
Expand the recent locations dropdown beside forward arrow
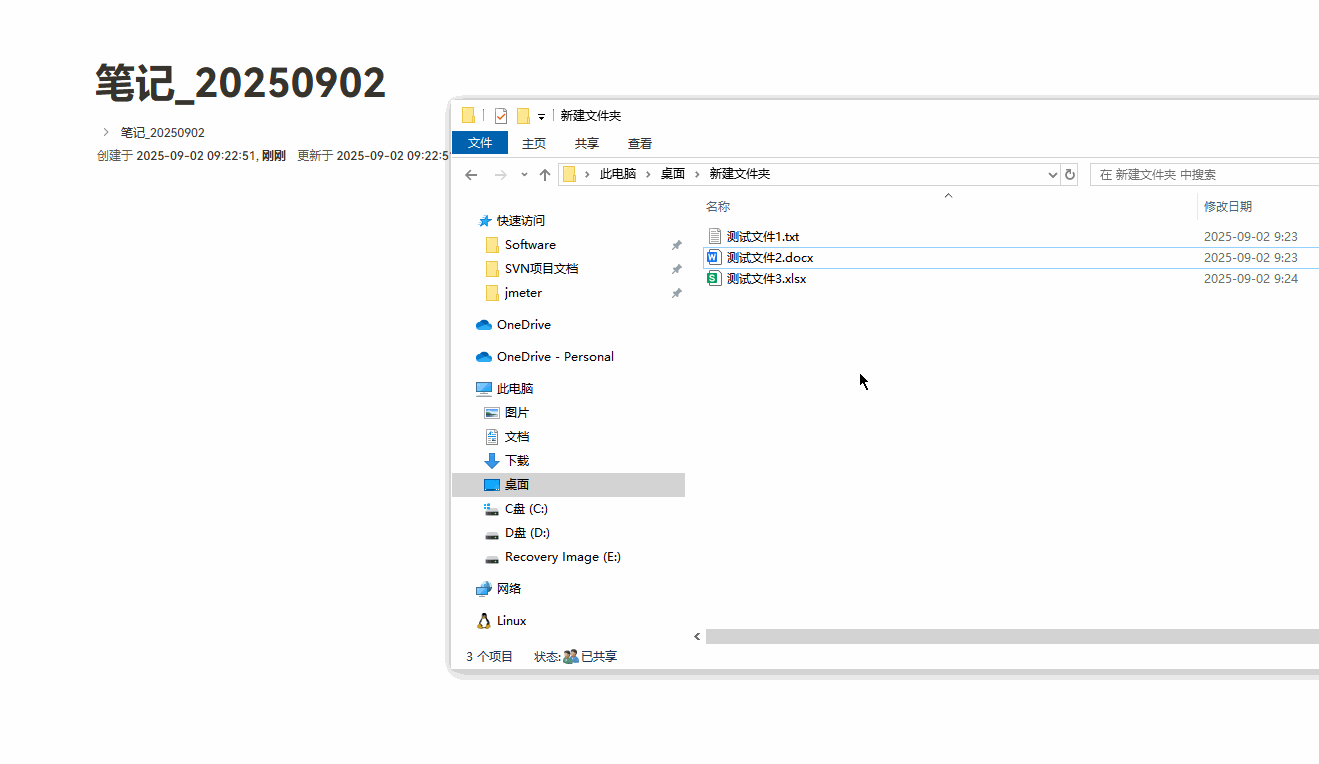(523, 174)
